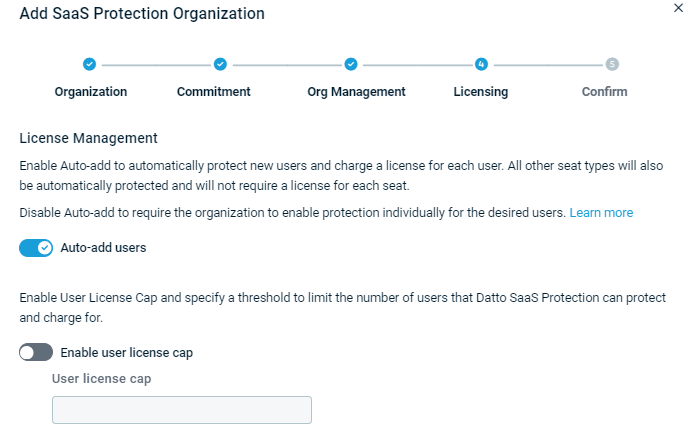Click the License Management heading

88,138
